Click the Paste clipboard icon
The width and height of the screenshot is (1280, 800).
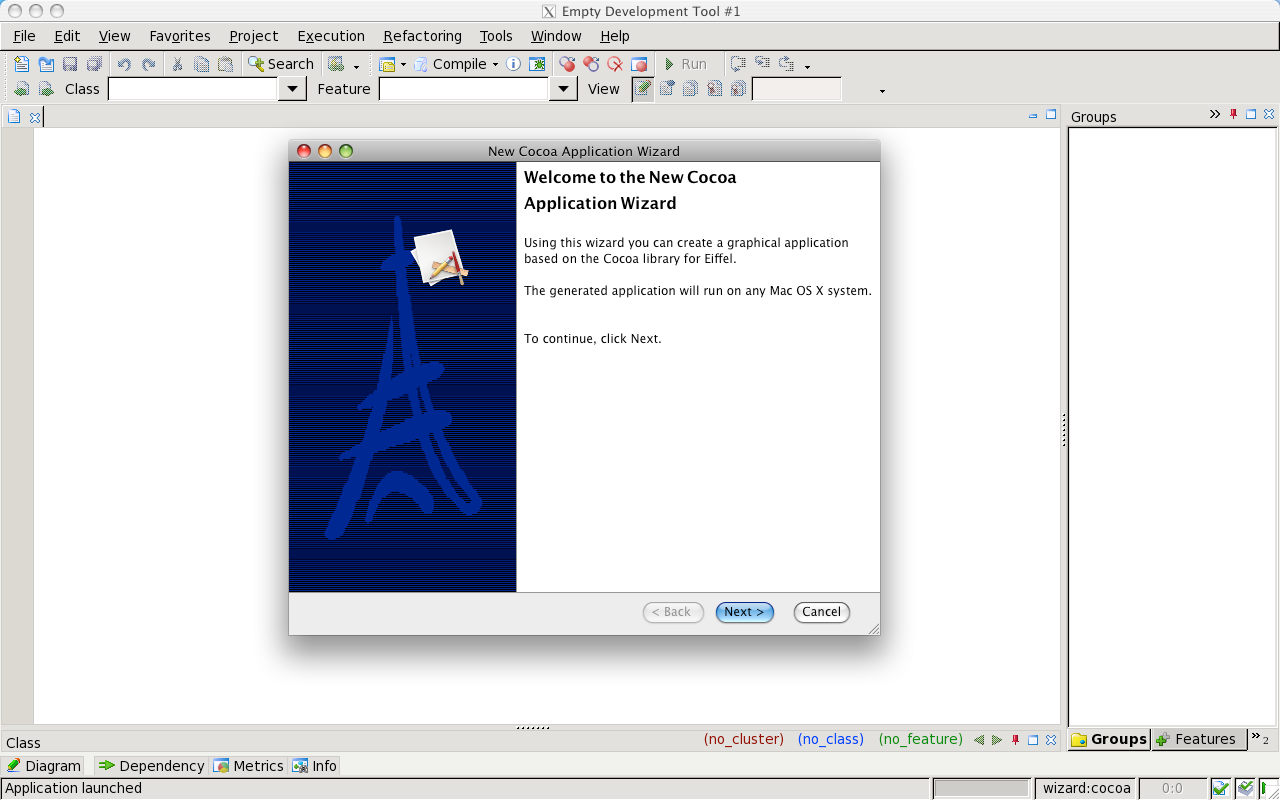(x=226, y=64)
